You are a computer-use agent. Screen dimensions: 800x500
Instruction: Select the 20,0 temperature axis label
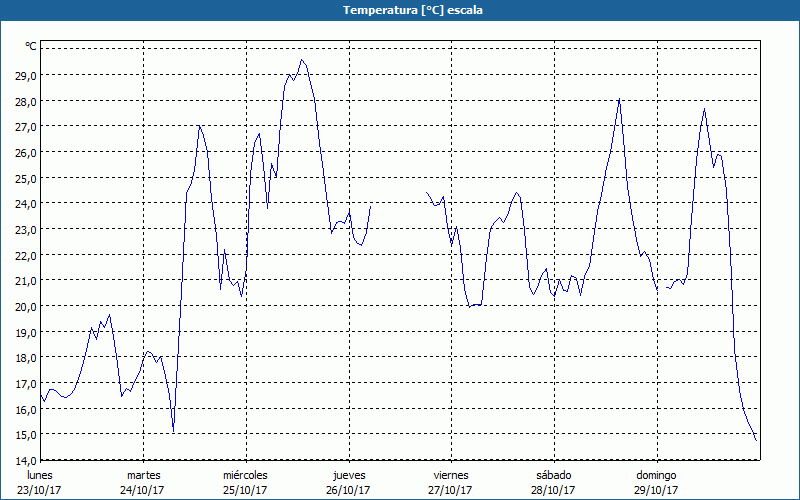25,306
